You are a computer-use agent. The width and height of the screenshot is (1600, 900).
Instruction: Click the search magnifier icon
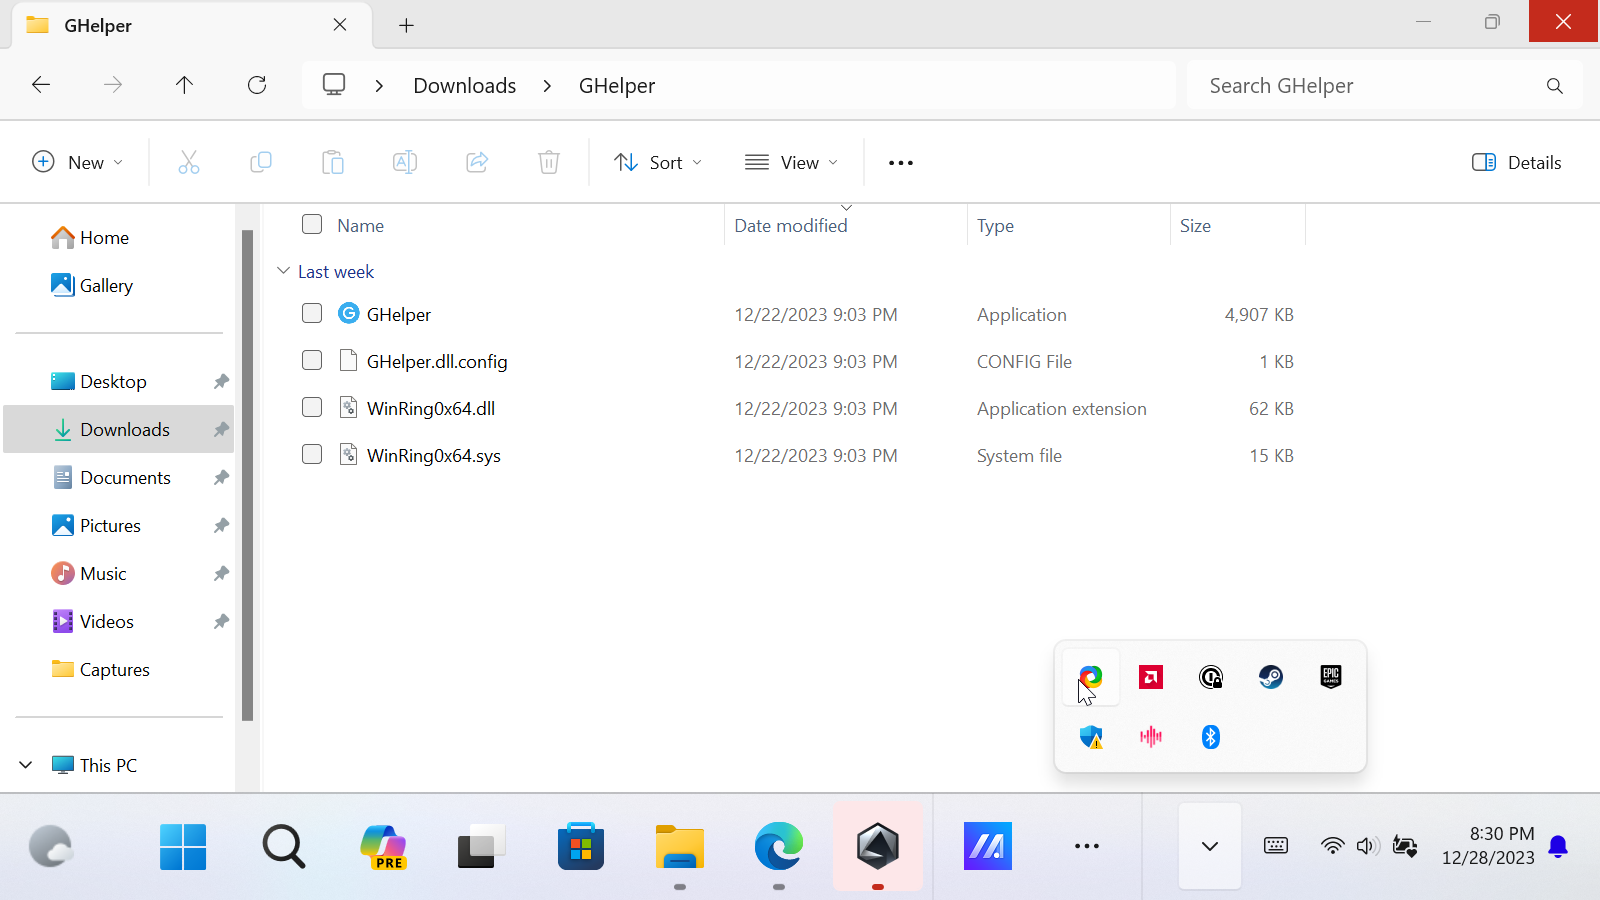coord(1554,86)
